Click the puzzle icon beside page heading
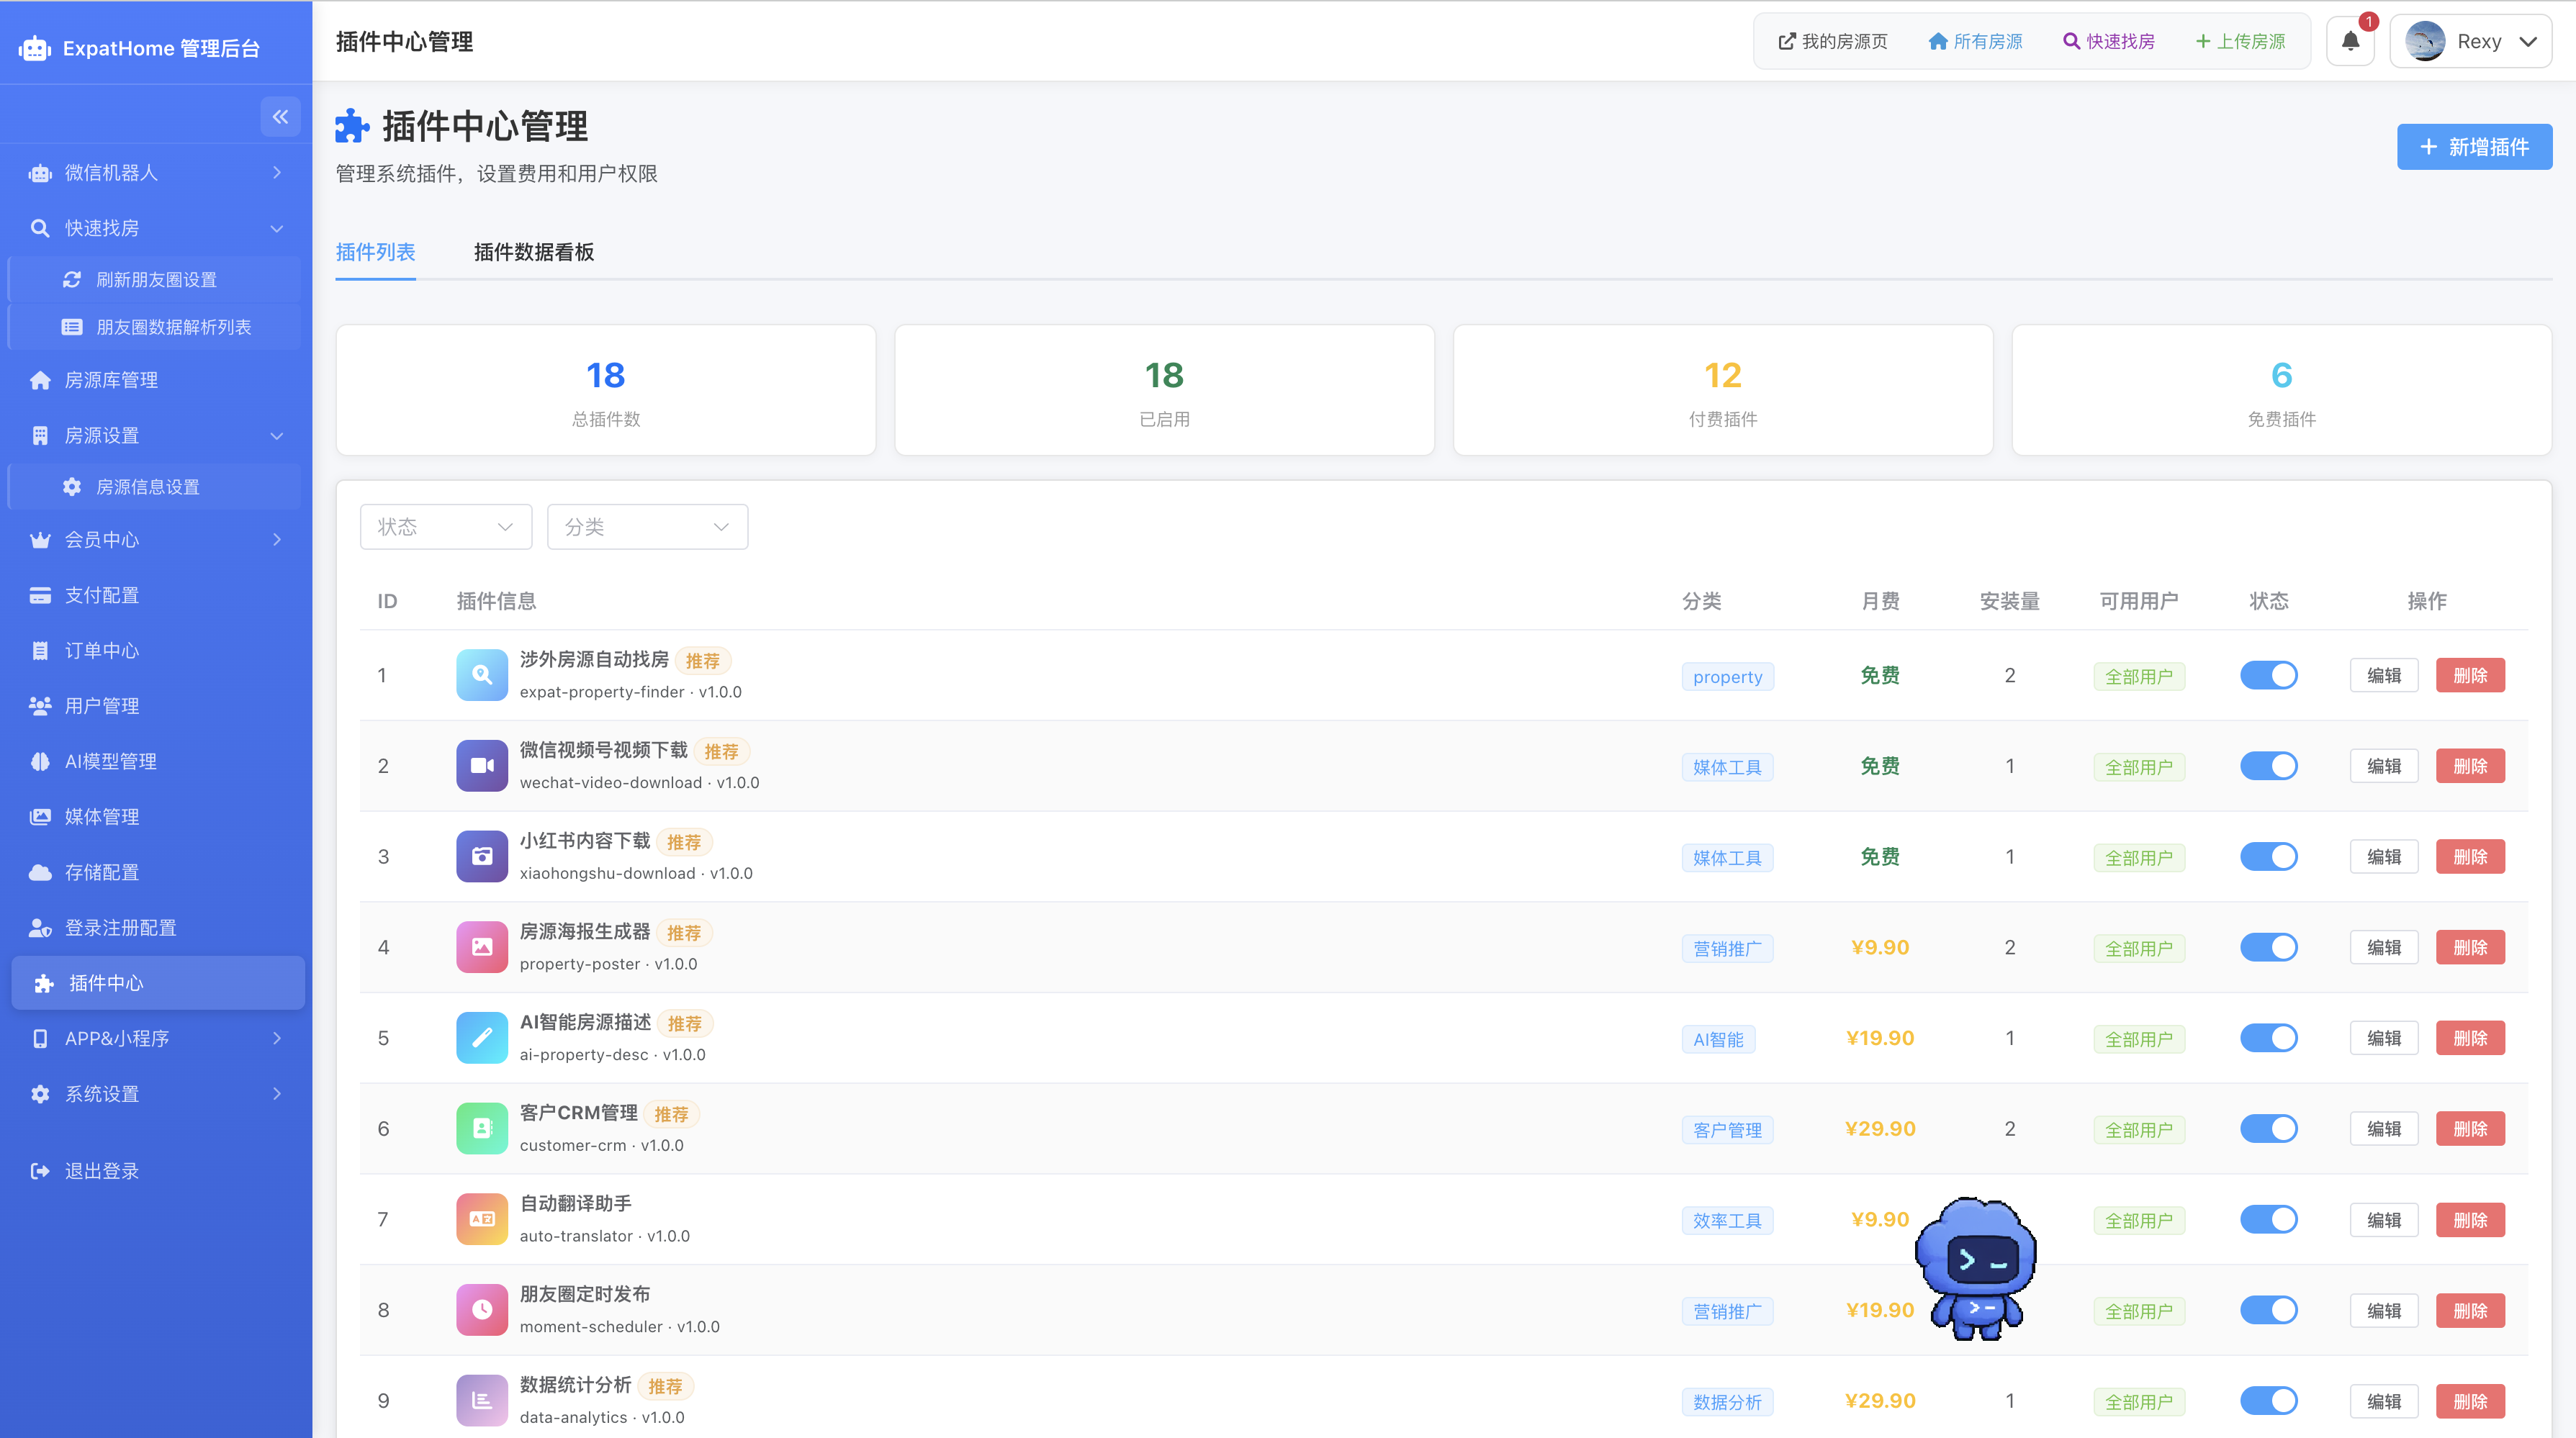2576x1438 pixels. click(352, 126)
